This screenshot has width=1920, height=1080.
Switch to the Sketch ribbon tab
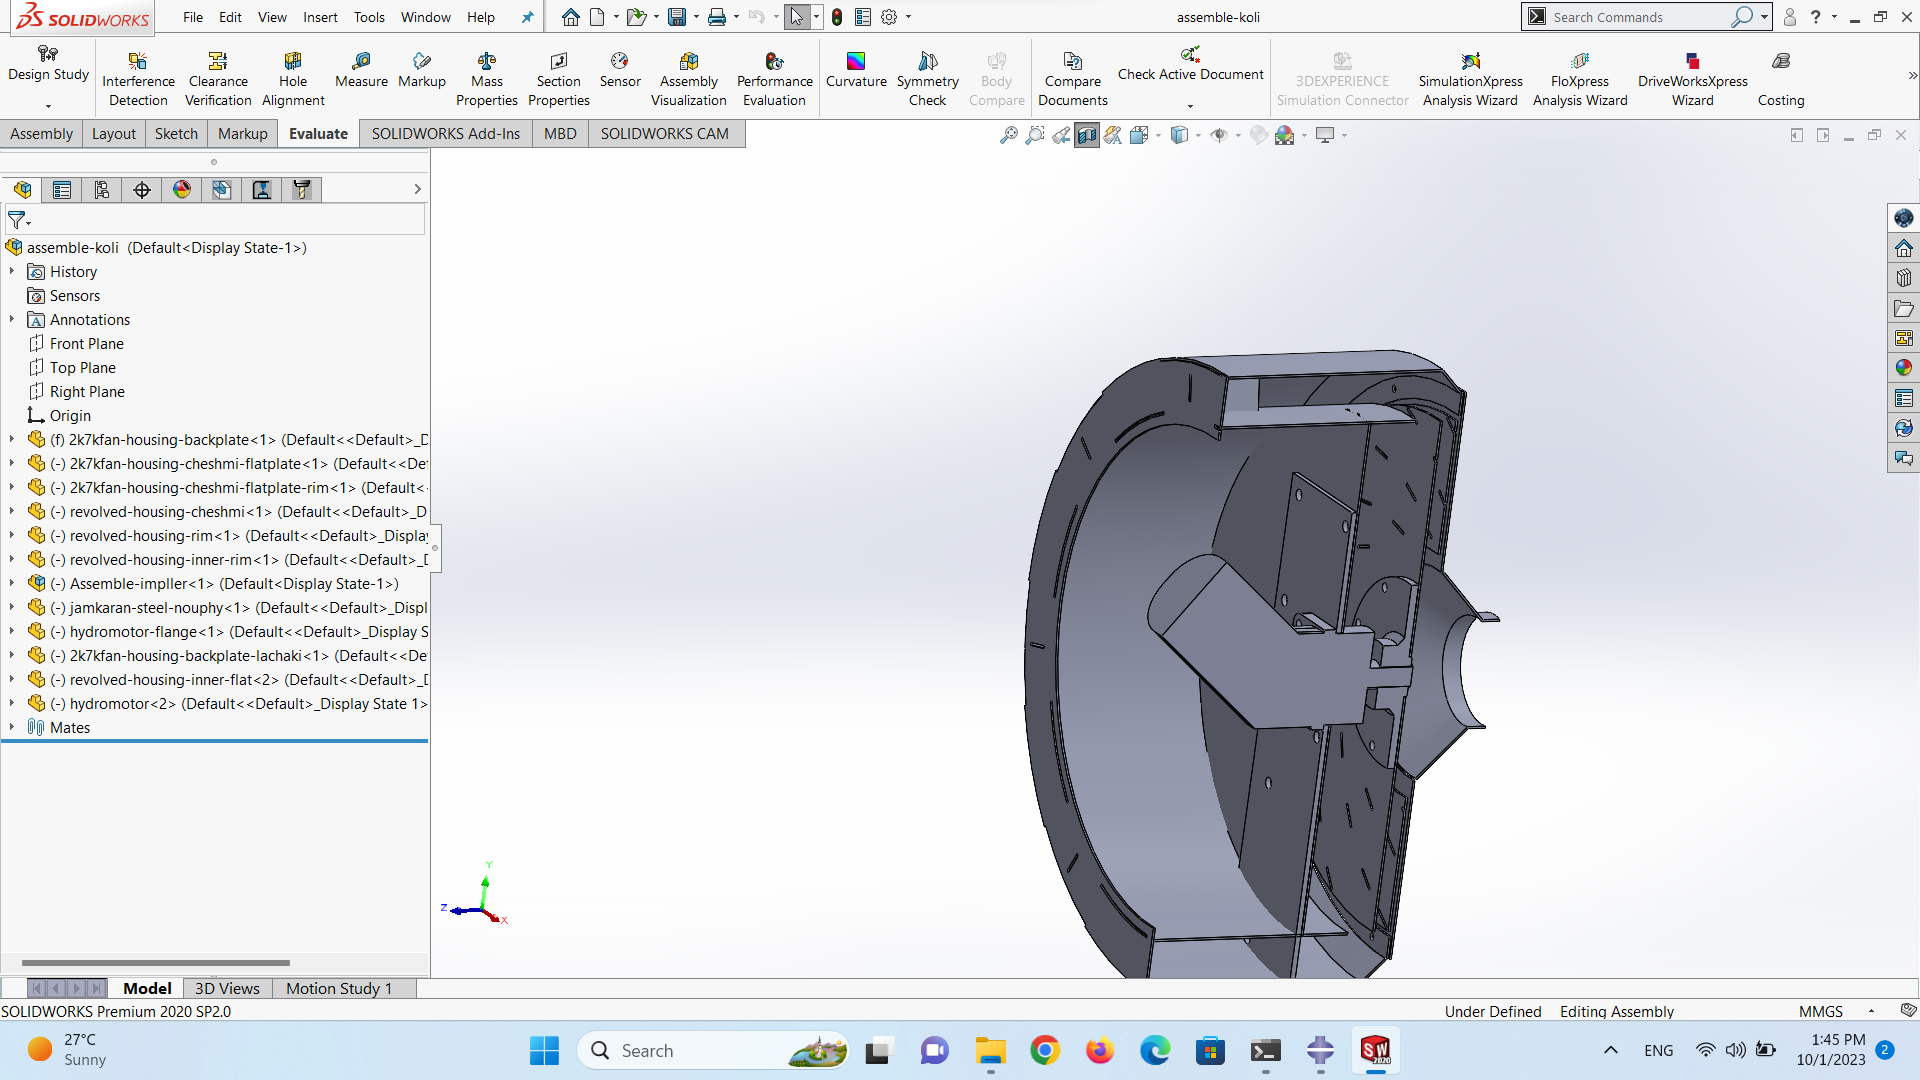coord(176,134)
